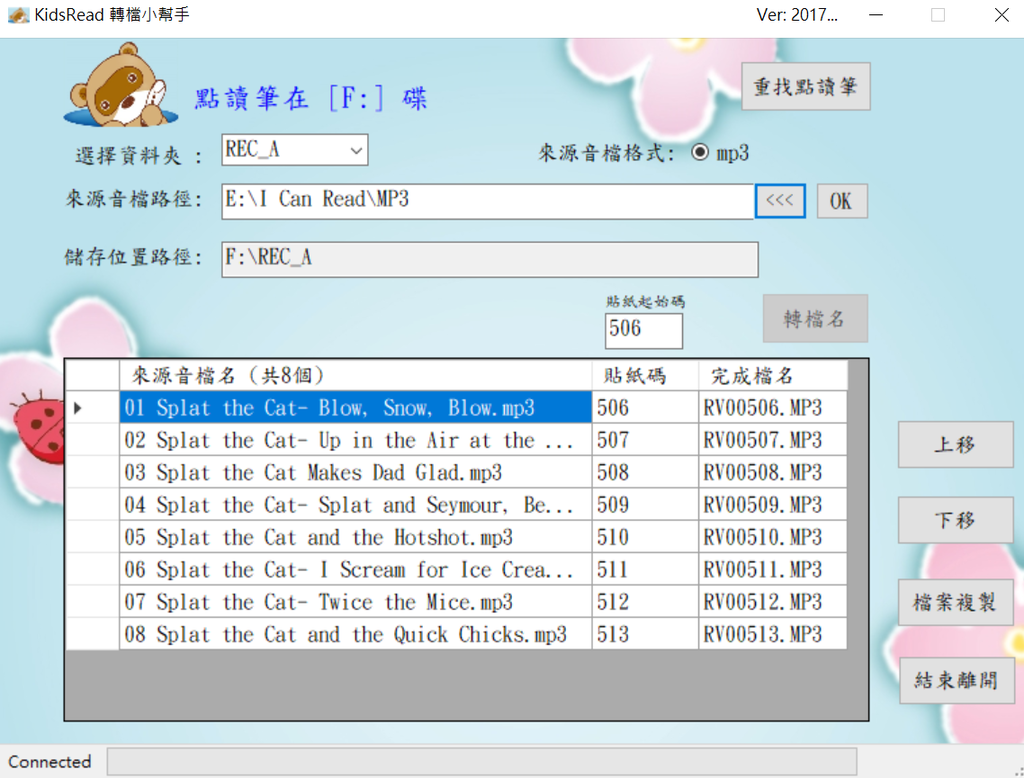The width and height of the screenshot is (1024, 778).
Task: Select the mp3 source format radio button
Action: 699,152
